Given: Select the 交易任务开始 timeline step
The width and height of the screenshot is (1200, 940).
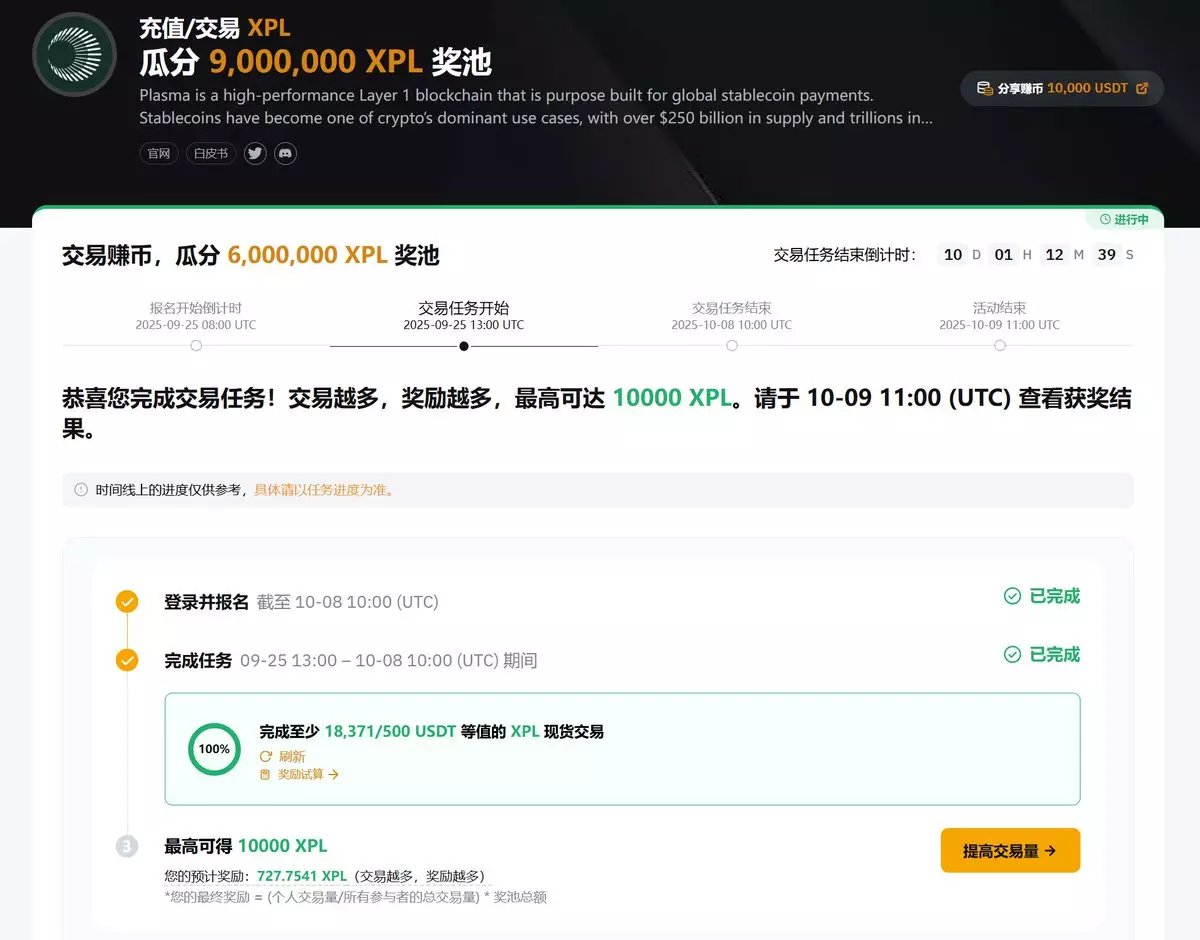Looking at the screenshot, I should [x=464, y=345].
